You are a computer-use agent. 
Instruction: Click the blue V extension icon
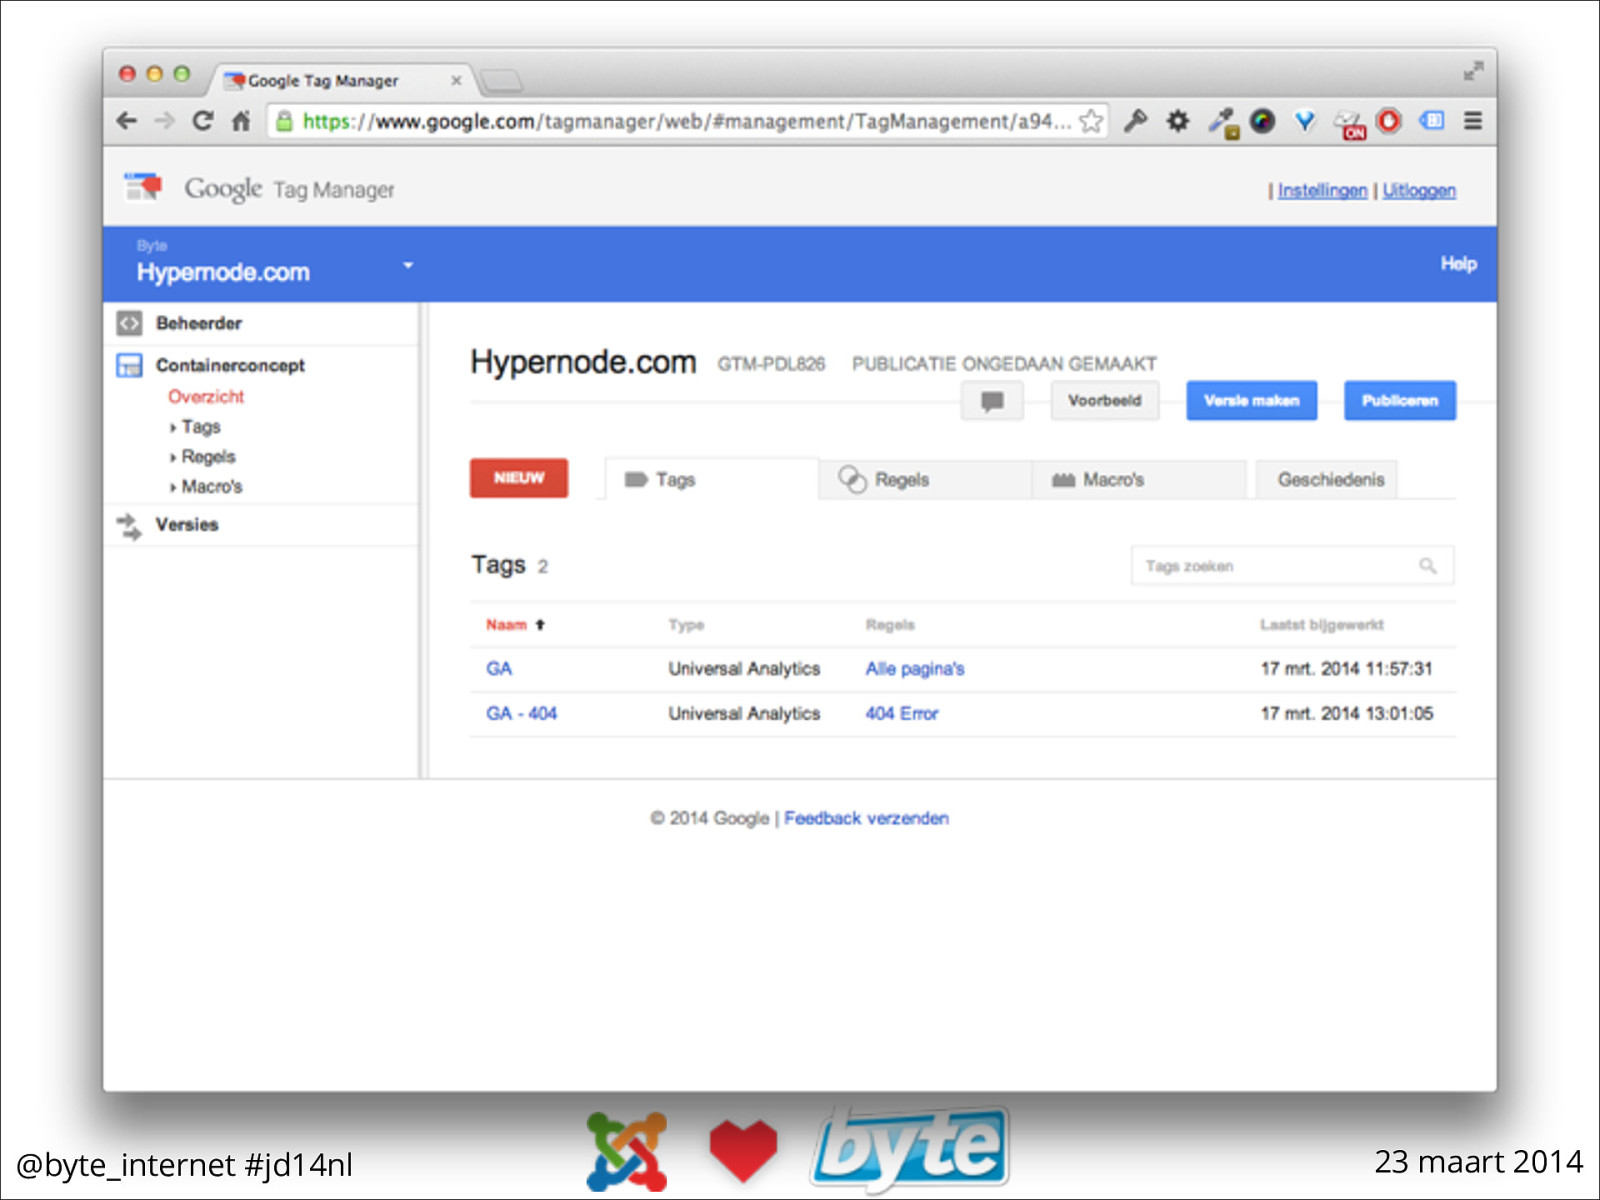pos(1305,121)
